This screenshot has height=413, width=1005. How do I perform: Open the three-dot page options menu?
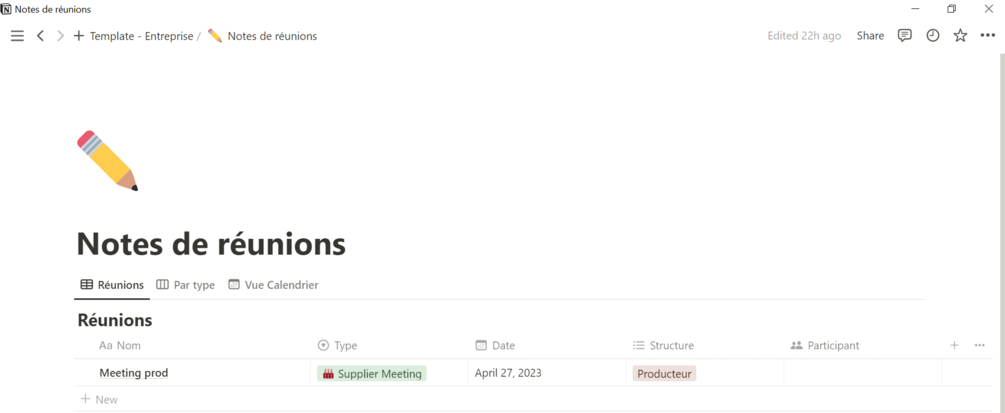click(x=987, y=36)
